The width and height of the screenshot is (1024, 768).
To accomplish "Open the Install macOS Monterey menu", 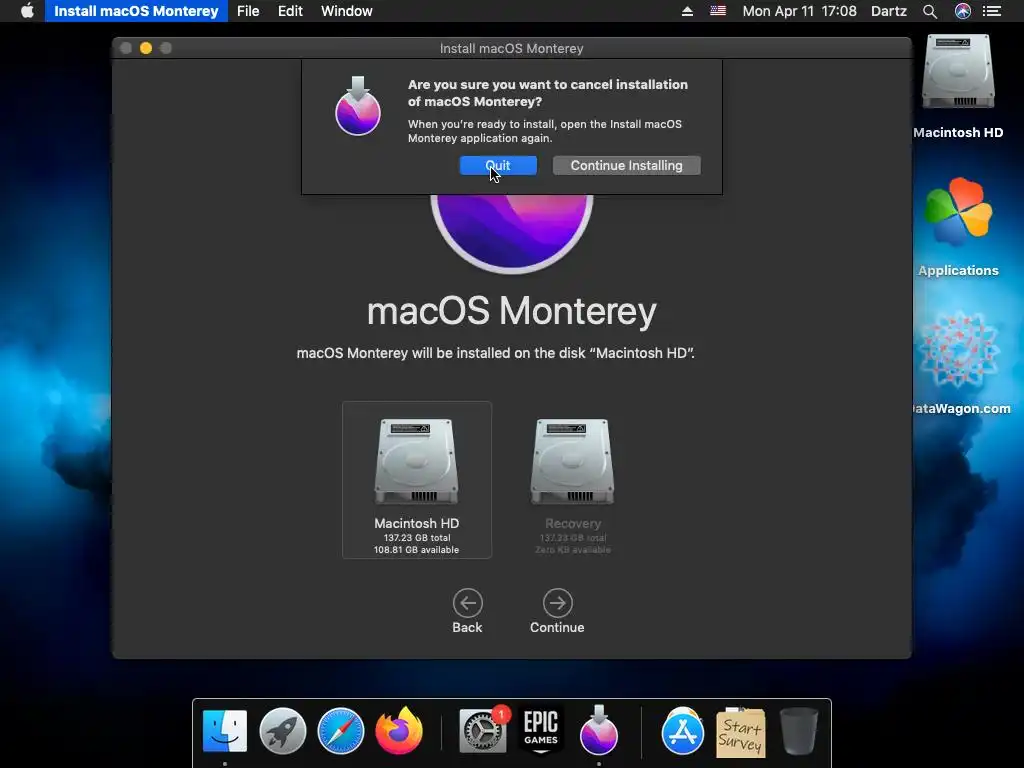I will (x=136, y=11).
